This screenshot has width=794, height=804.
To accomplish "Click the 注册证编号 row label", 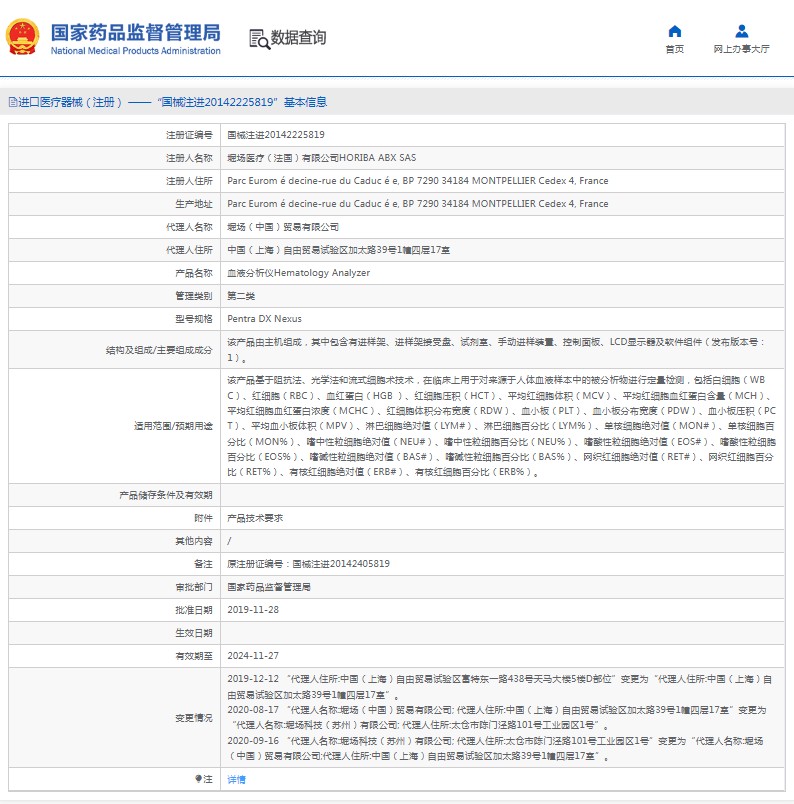I will point(189,135).
